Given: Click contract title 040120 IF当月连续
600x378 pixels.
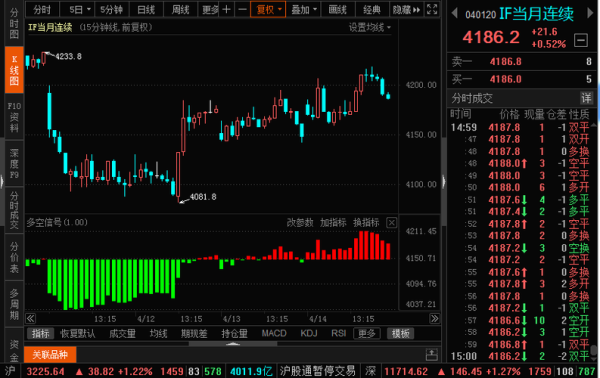Looking at the screenshot, I should (519, 14).
